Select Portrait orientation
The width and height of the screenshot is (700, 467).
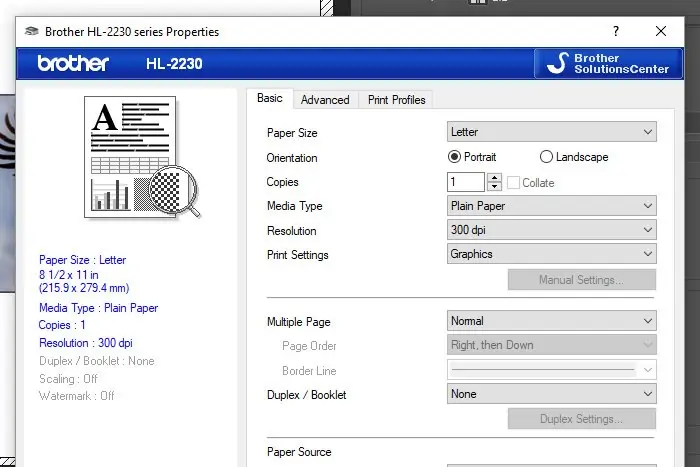(472, 157)
